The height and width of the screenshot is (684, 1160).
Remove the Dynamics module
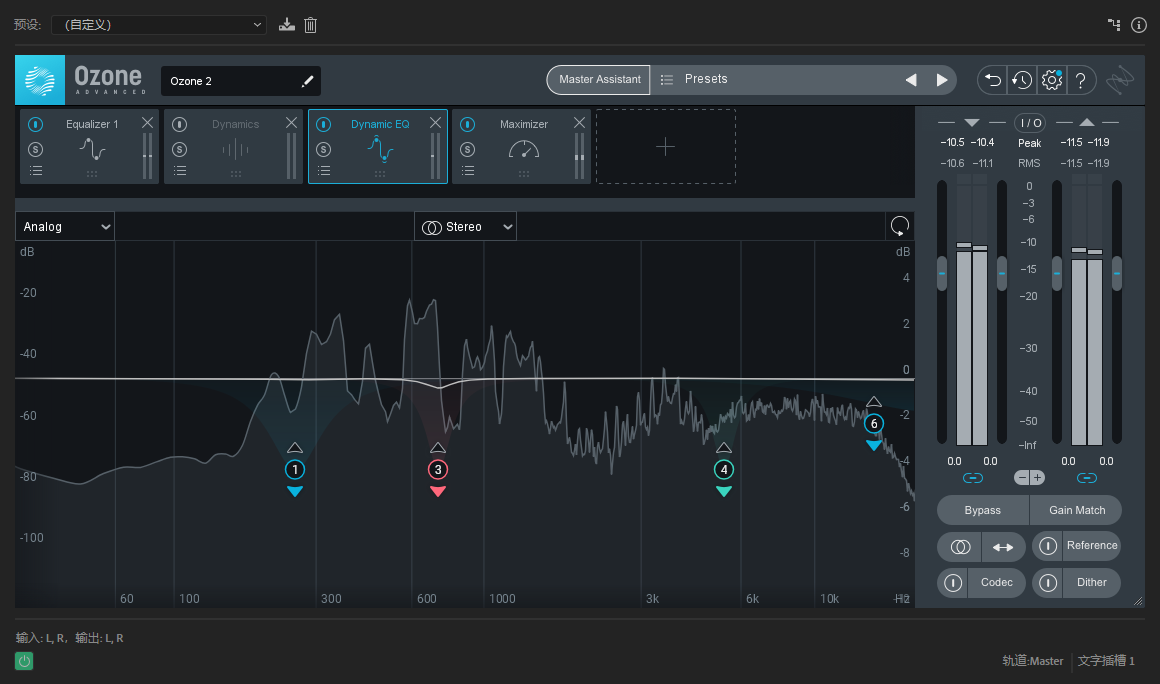[x=291, y=123]
